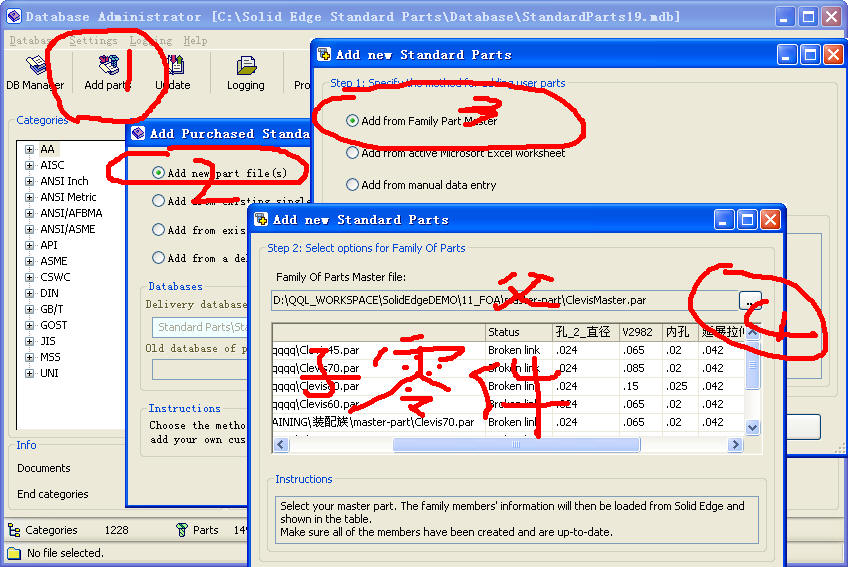The height and width of the screenshot is (567, 848).
Task: Click the horizontal scrollbar thumb in the parts table
Action: (x=516, y=445)
